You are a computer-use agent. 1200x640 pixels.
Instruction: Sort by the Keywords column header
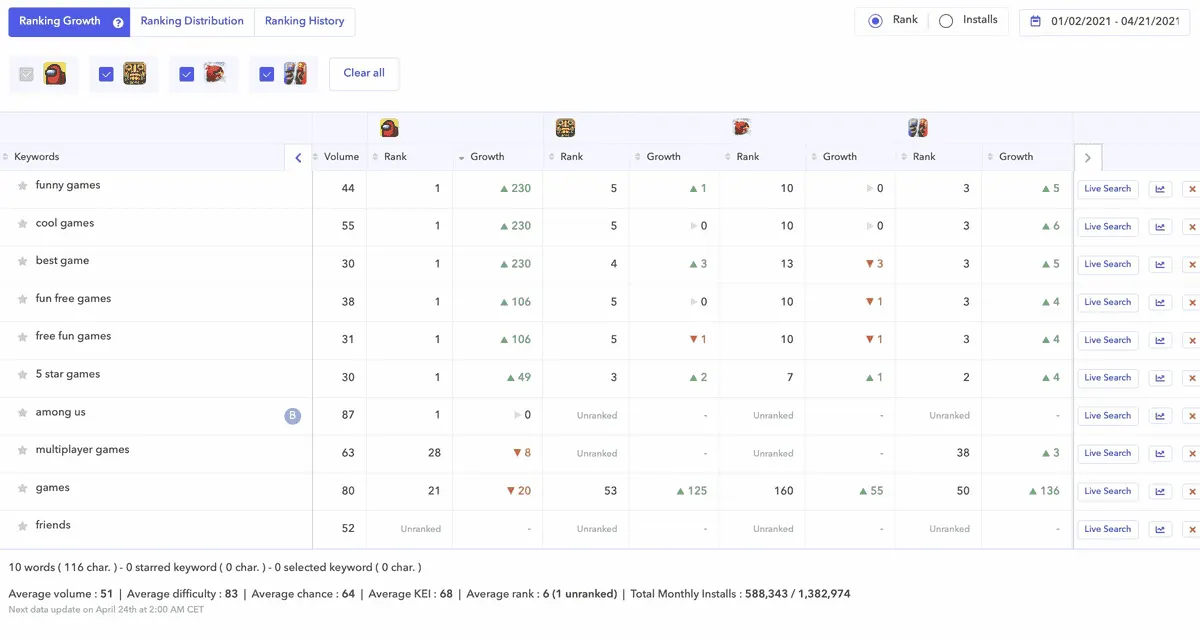37,157
